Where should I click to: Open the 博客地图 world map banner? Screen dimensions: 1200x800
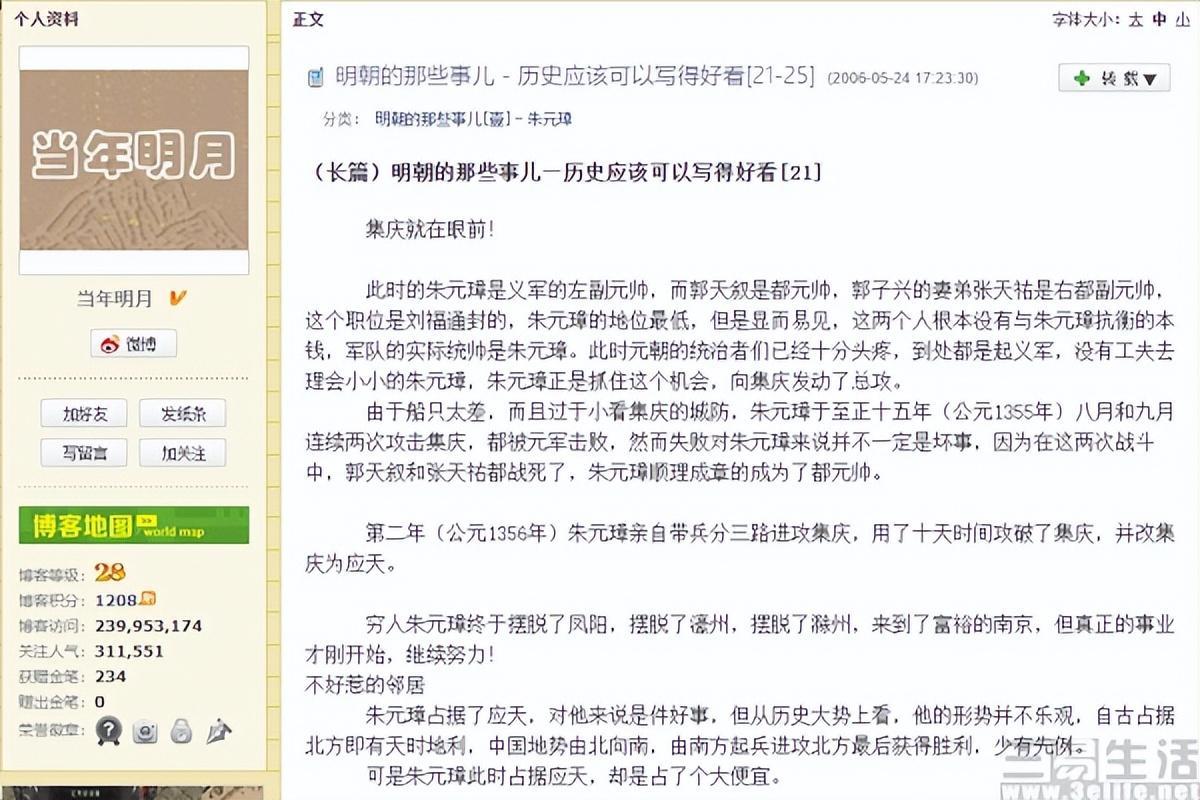pyautogui.click(x=134, y=525)
